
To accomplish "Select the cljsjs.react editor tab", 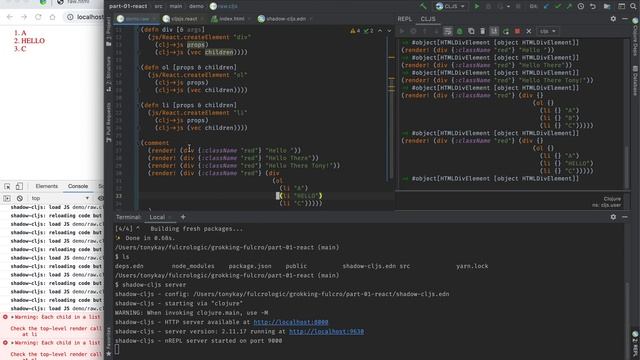I will (x=183, y=19).
